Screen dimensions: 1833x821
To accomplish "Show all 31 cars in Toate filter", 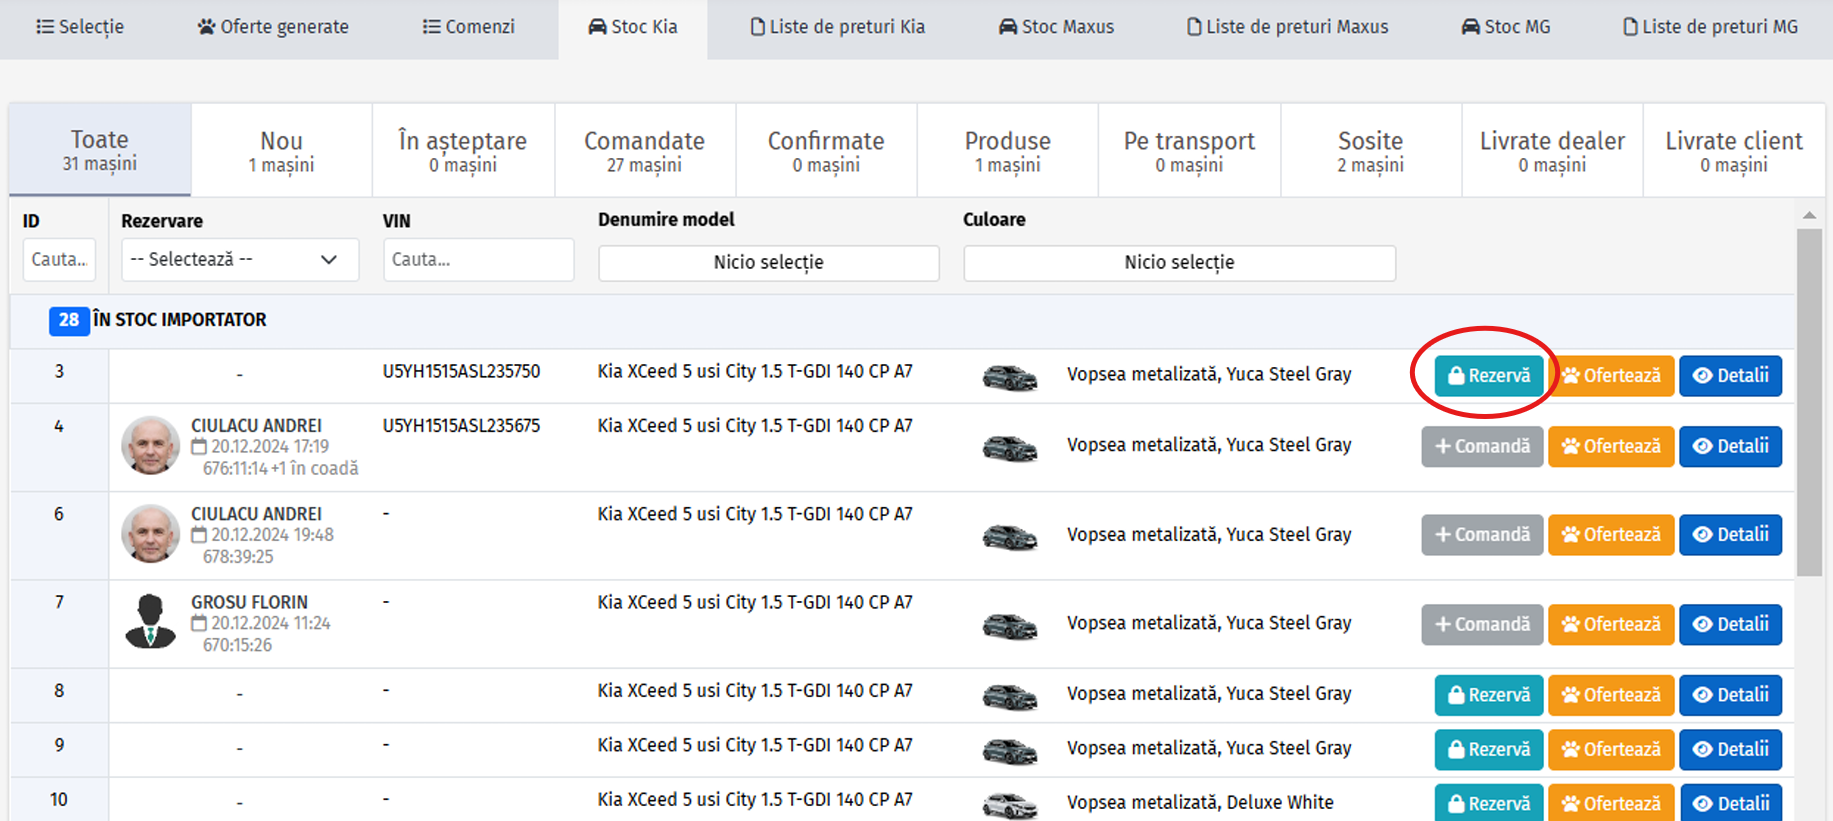I will 100,150.
